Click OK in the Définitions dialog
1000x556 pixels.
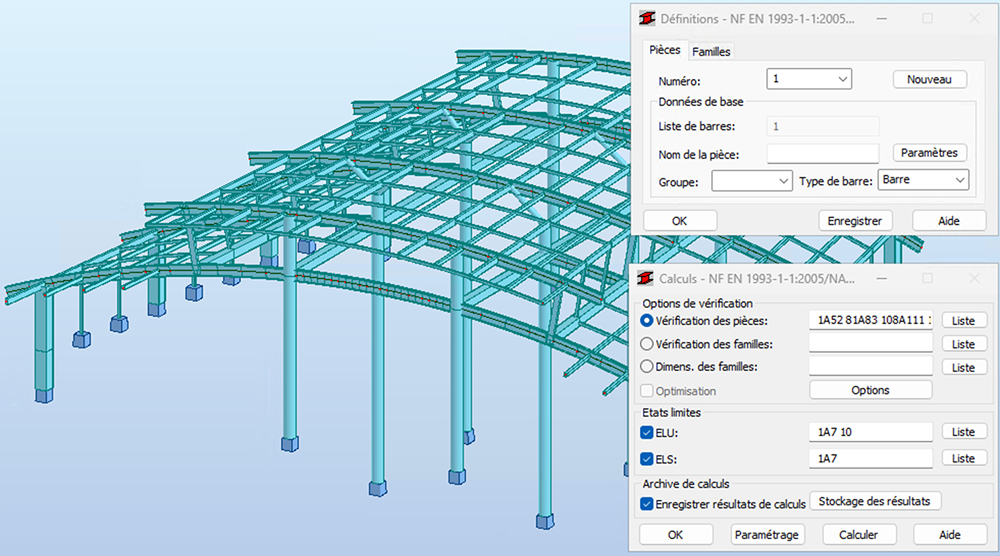tap(680, 221)
